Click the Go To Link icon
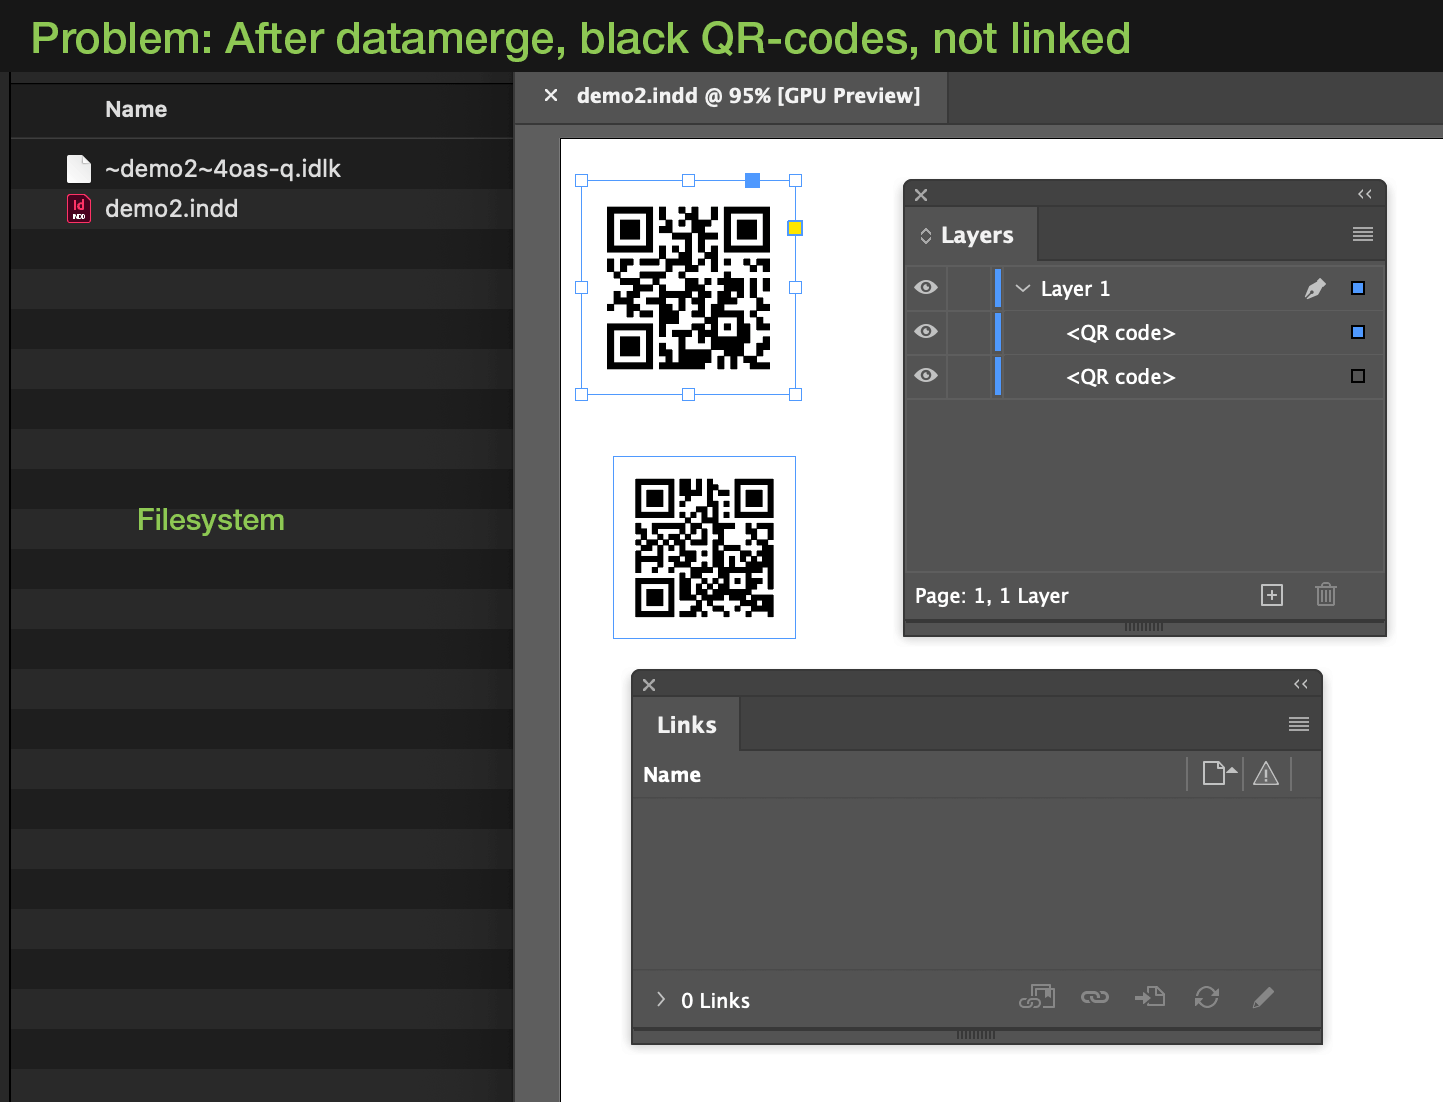Screen dimensions: 1443x1102 (x=1150, y=997)
